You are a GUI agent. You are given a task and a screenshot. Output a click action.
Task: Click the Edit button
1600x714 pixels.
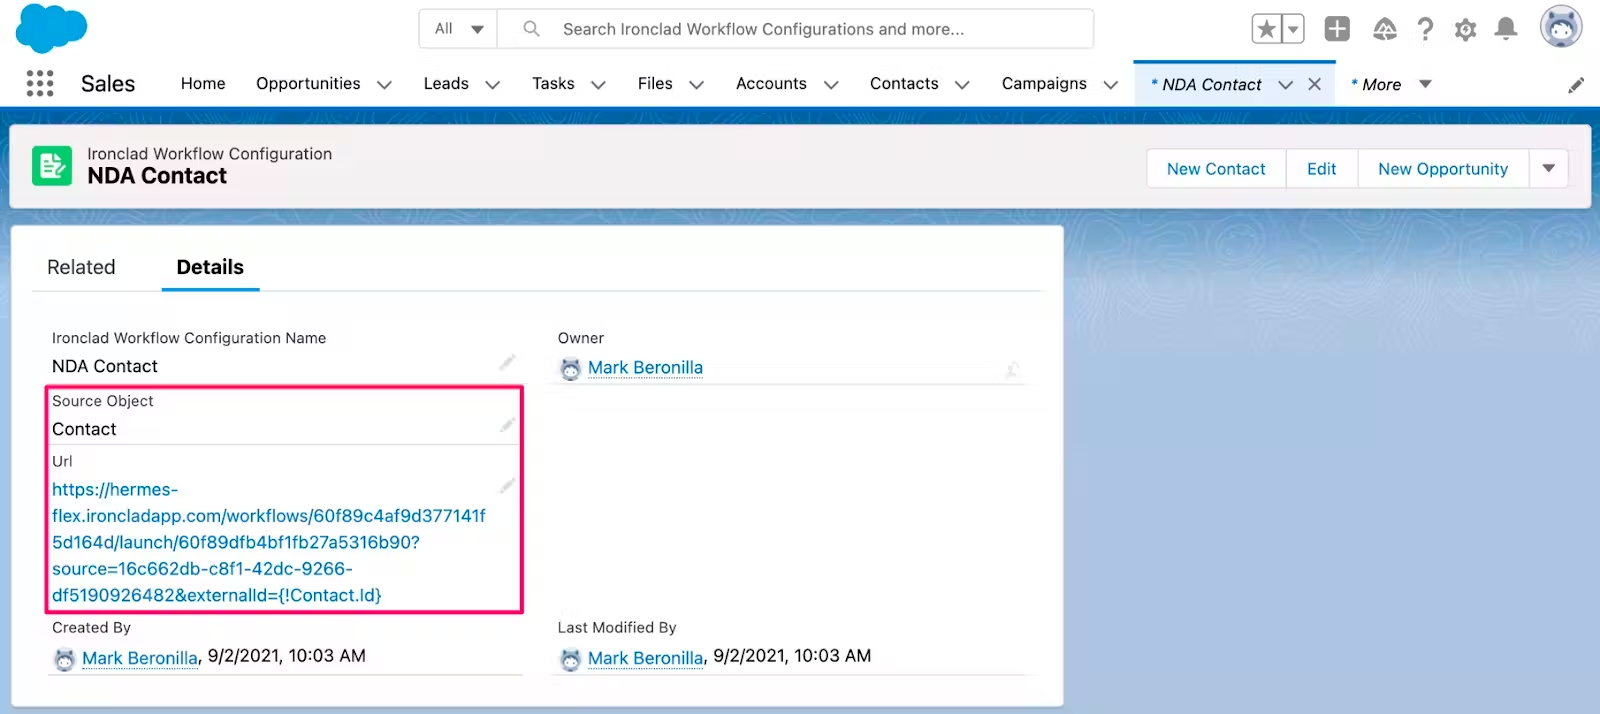1321,169
